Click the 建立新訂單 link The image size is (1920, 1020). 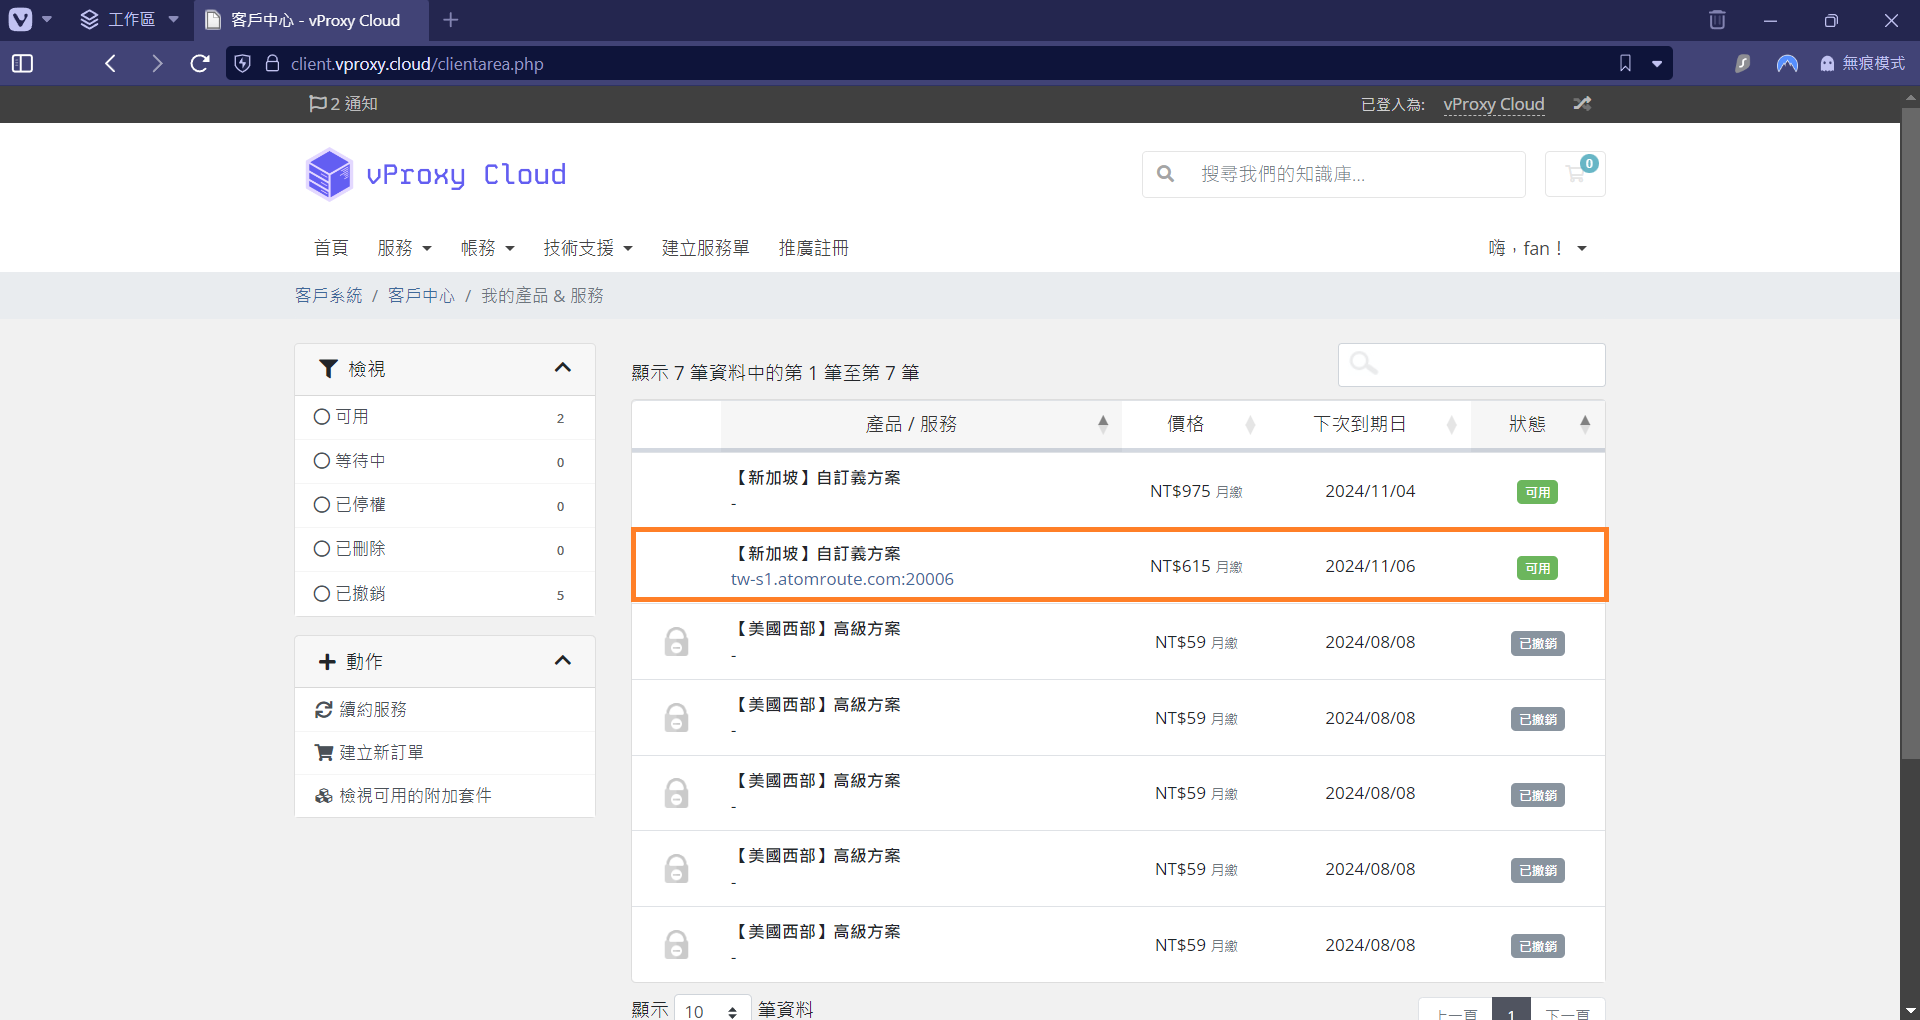click(380, 752)
